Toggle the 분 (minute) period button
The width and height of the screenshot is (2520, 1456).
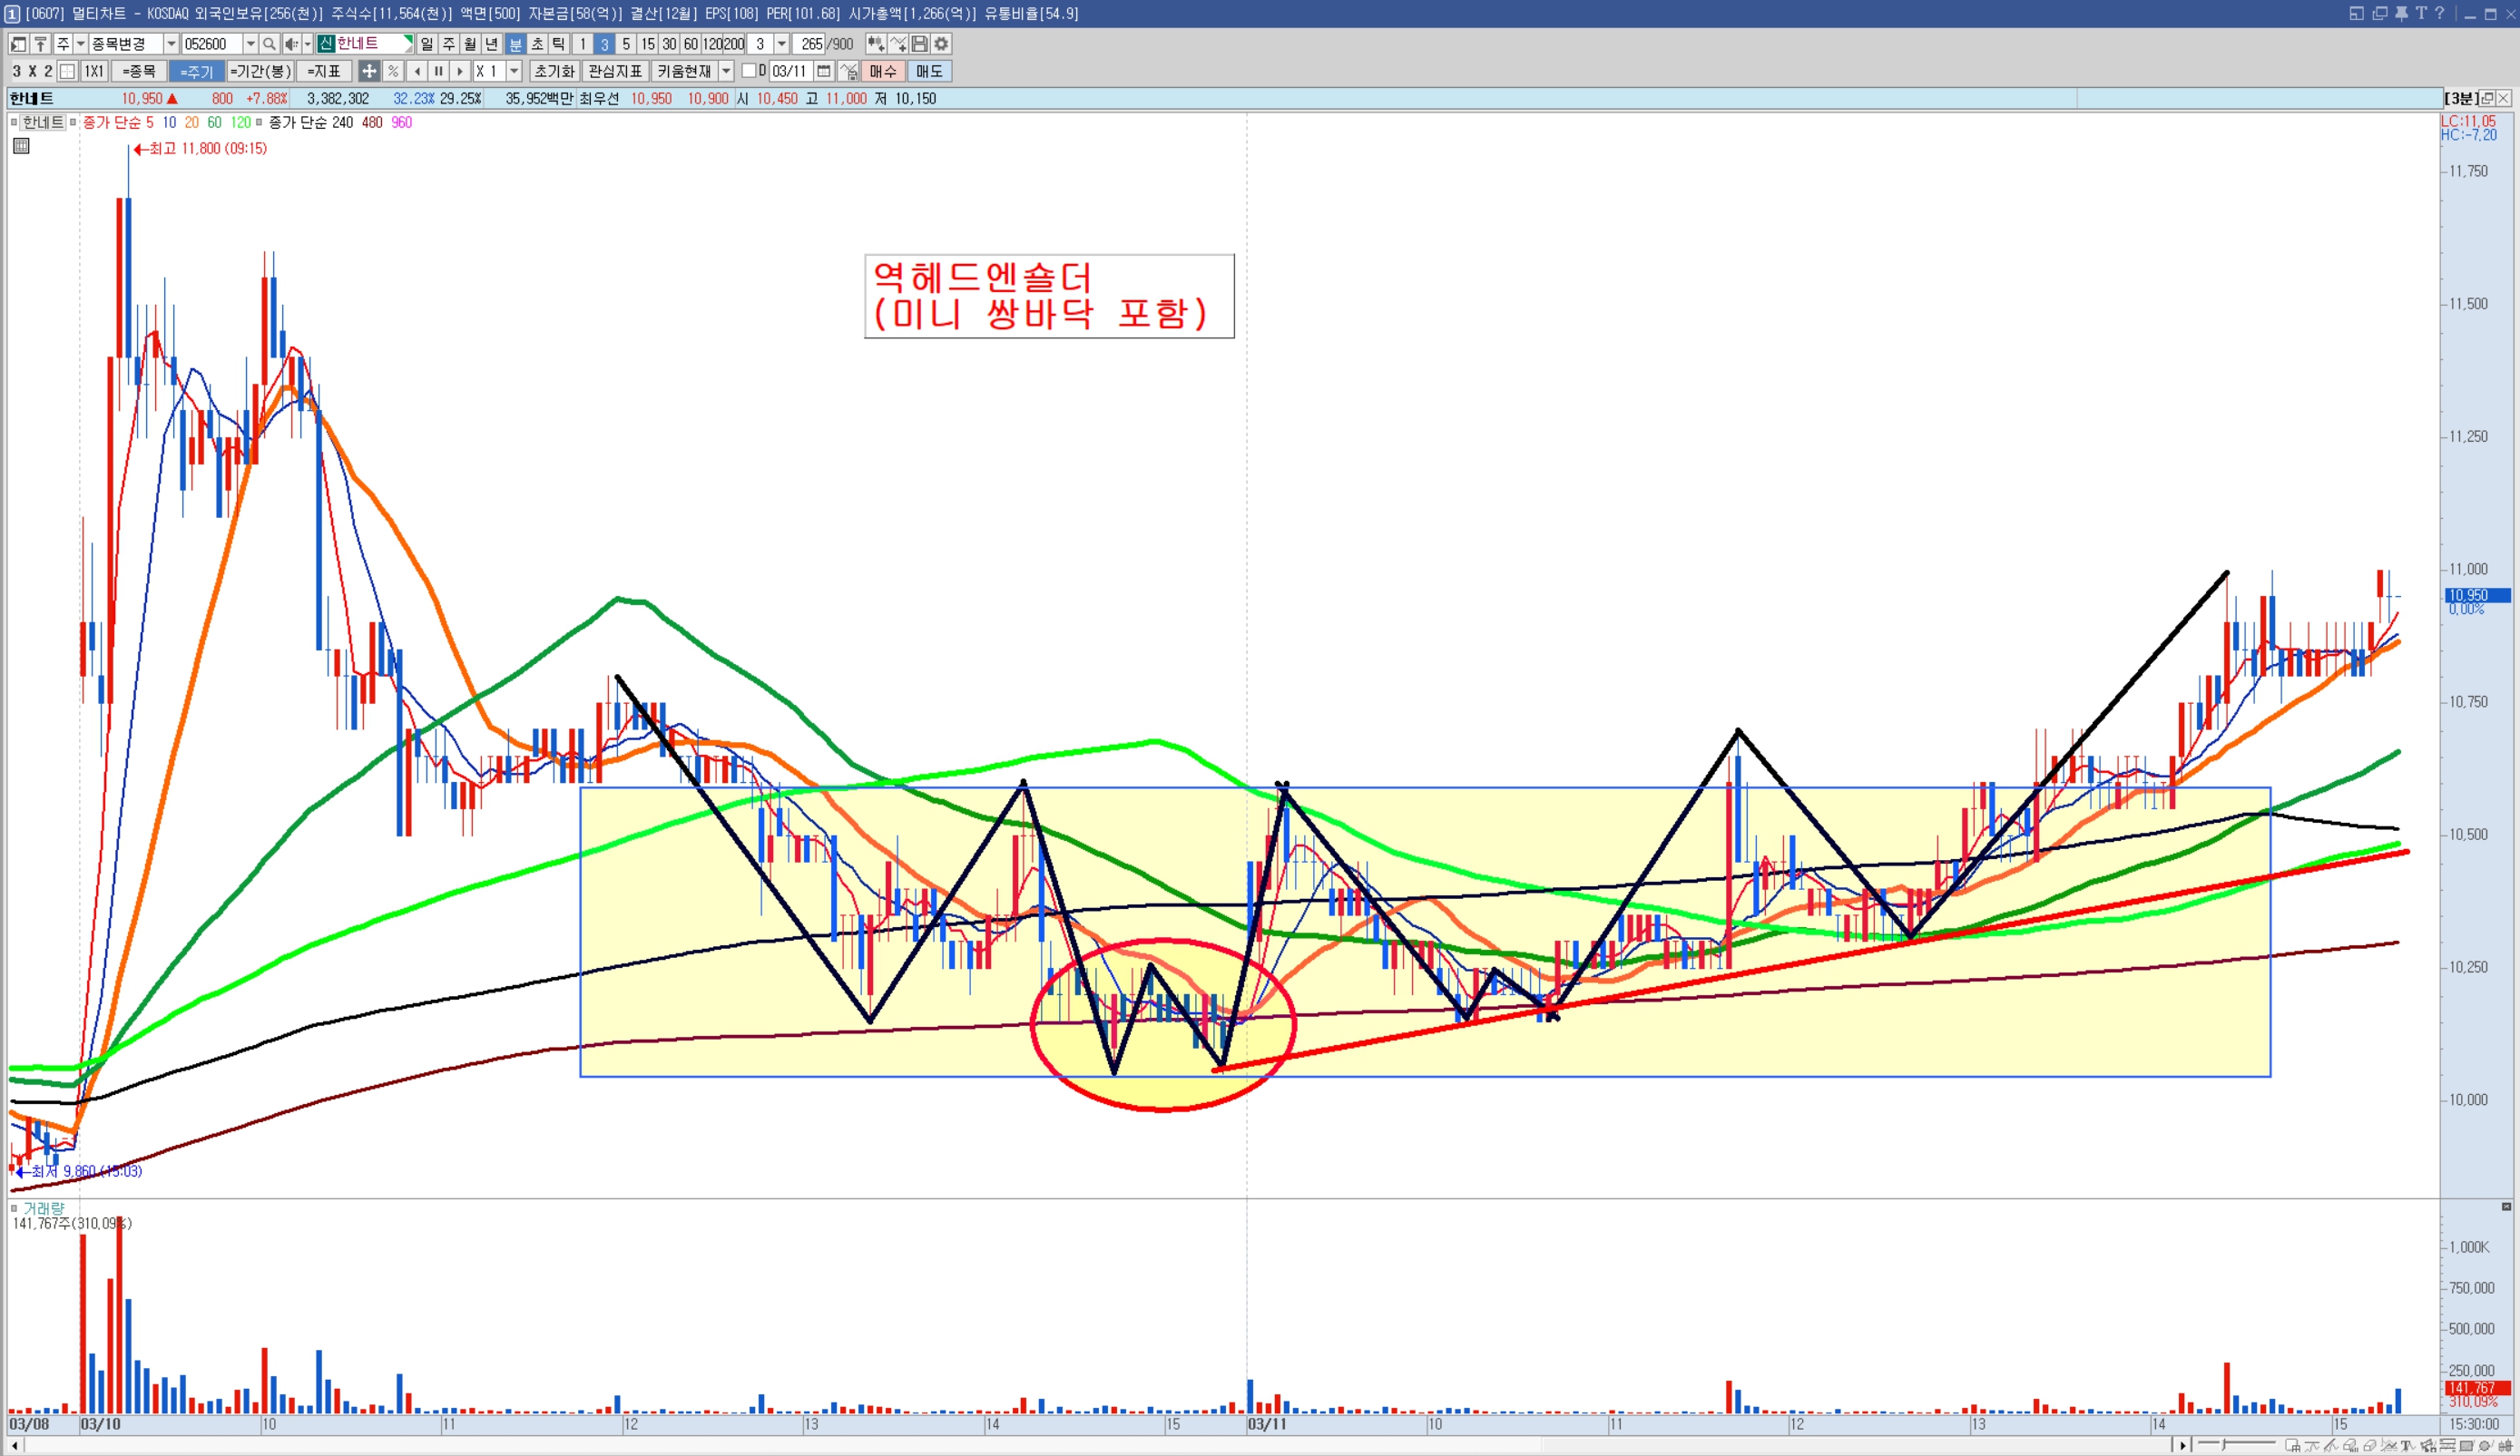pyautogui.click(x=515, y=44)
